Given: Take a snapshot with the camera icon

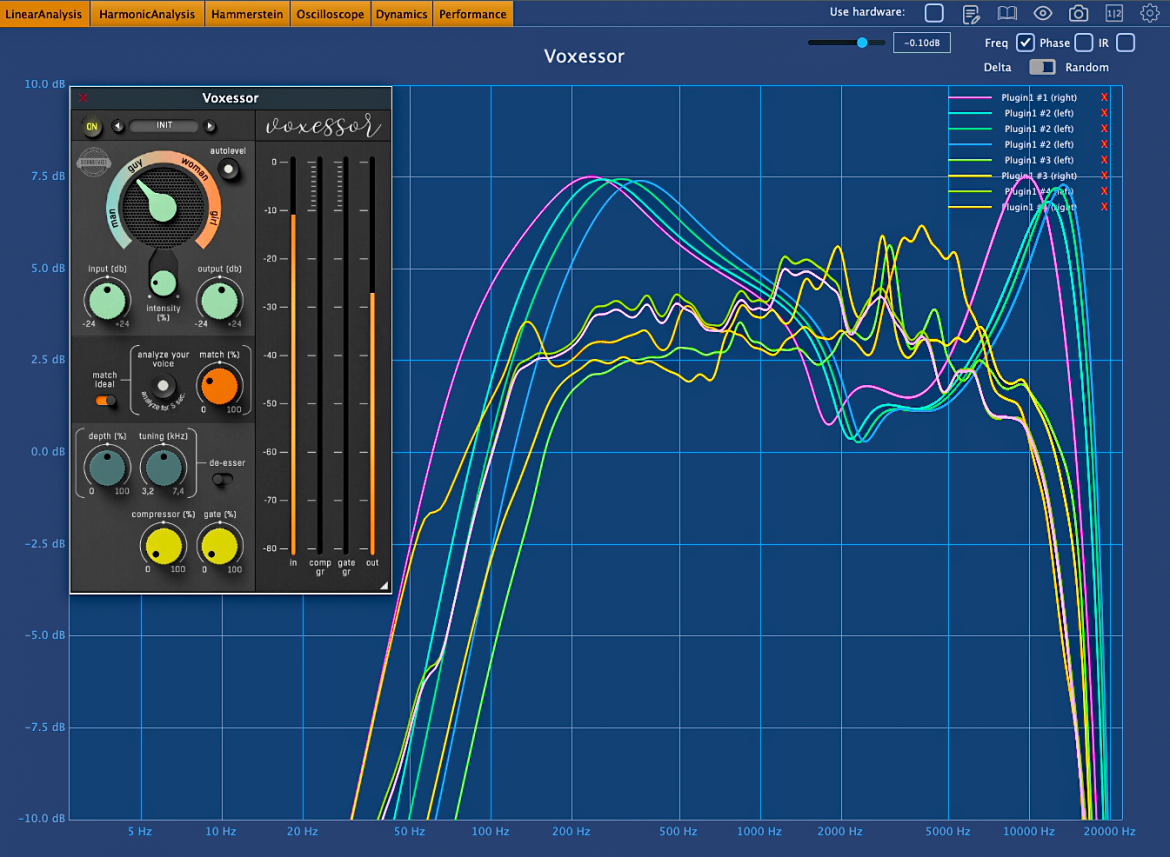Looking at the screenshot, I should [x=1078, y=13].
